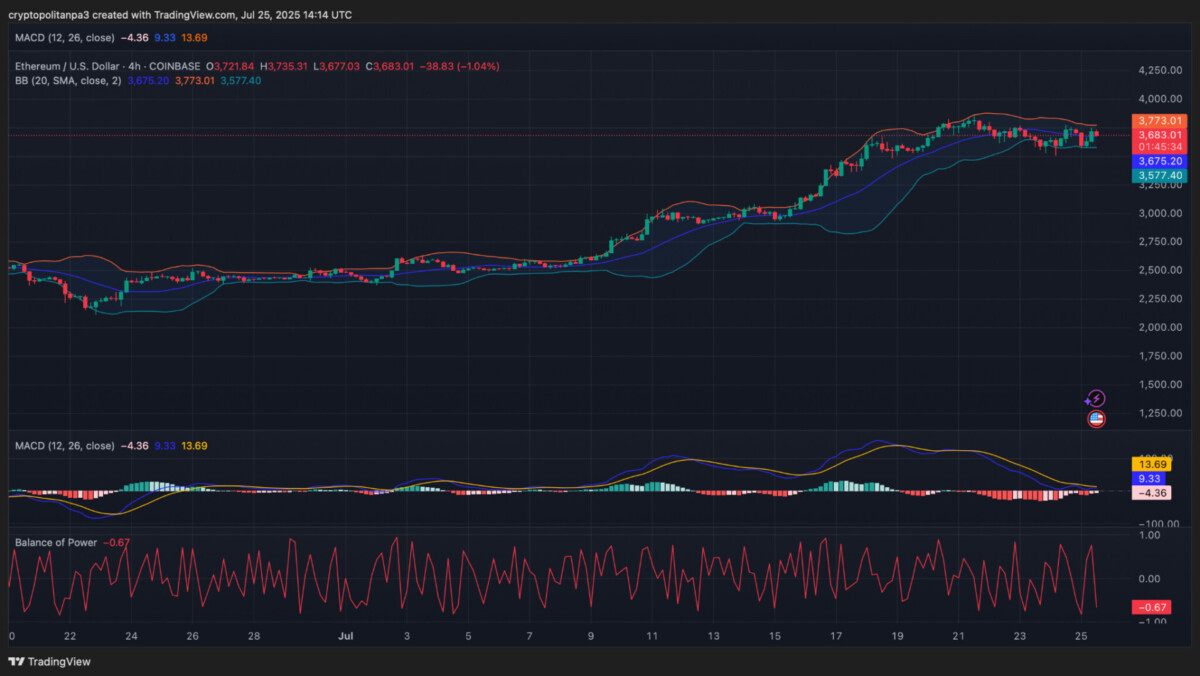This screenshot has width=1200, height=676.
Task: Click the pink -4.36 MACD histogram tag
Action: coord(1151,492)
